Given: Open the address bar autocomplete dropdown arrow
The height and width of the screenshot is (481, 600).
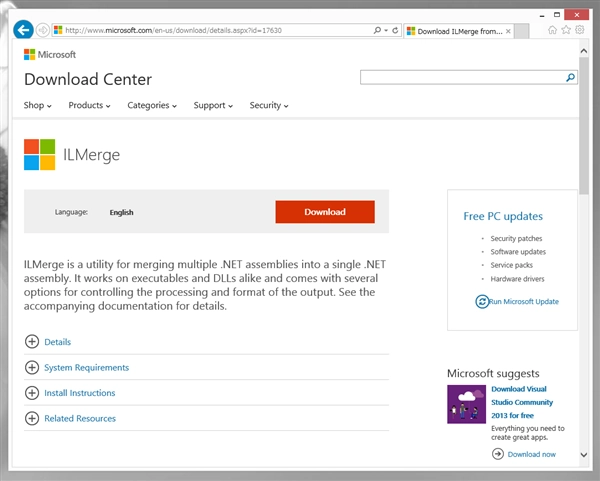Looking at the screenshot, I should pyautogui.click(x=386, y=30).
